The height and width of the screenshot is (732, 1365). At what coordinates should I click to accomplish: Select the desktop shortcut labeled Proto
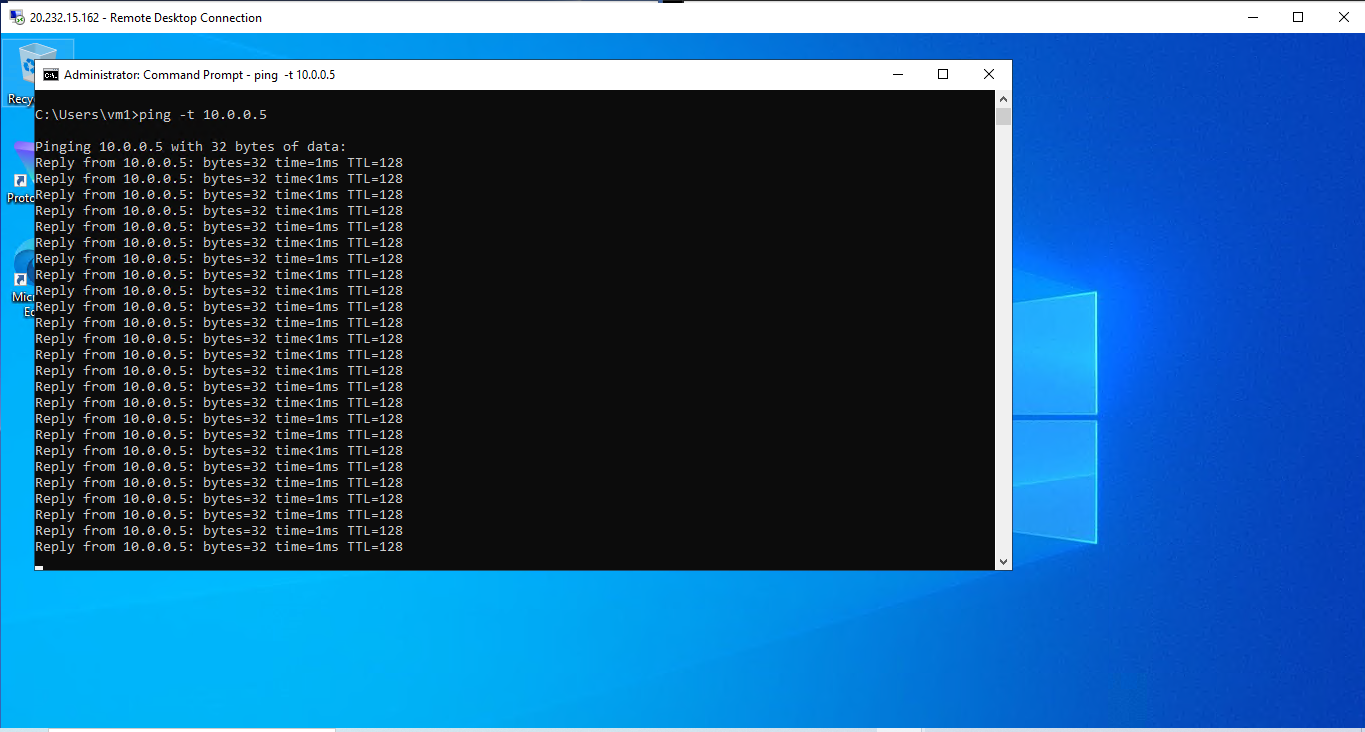coord(20,172)
